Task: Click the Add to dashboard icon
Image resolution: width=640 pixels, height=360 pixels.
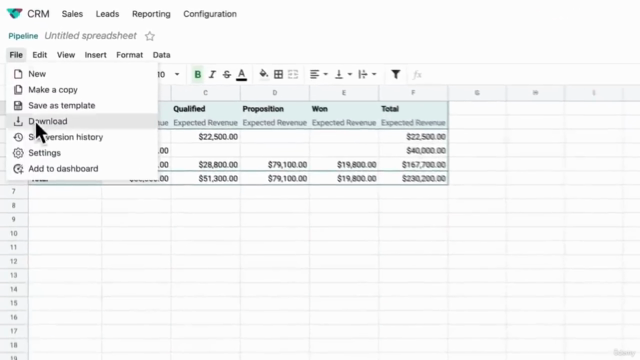Action: pyautogui.click(x=18, y=169)
